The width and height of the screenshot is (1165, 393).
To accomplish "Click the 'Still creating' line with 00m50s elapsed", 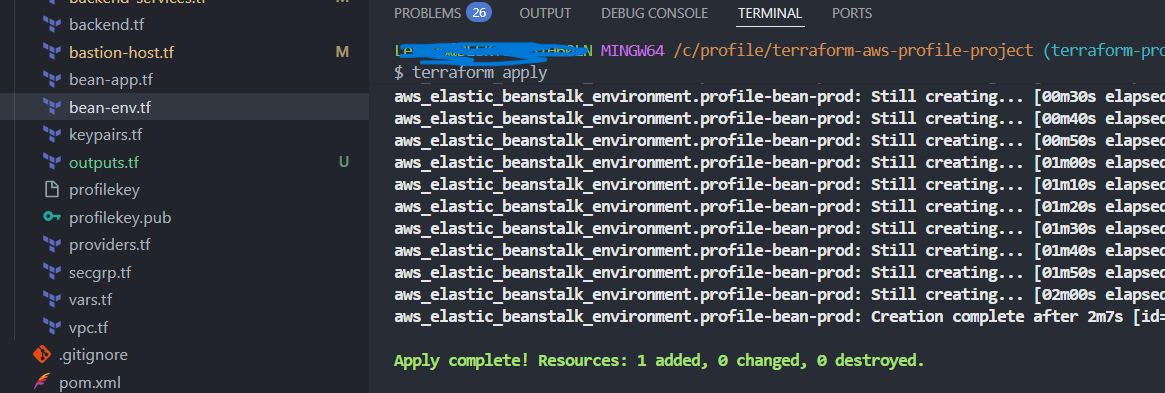I will [779, 140].
